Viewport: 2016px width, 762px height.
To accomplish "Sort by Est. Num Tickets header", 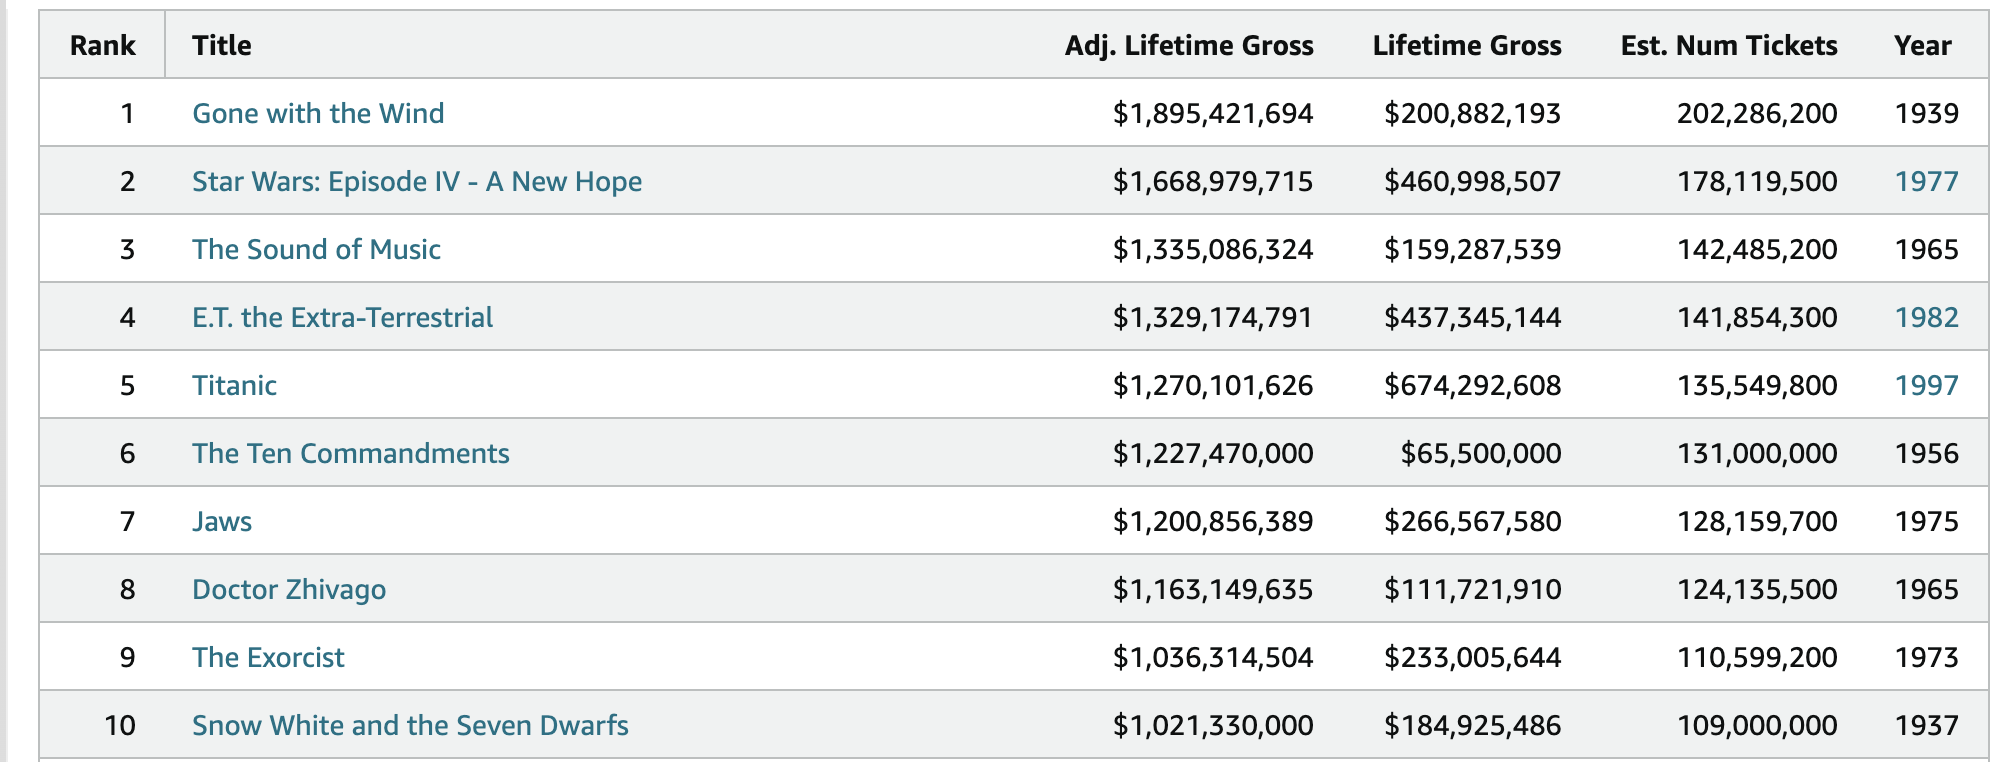I will (x=1728, y=45).
